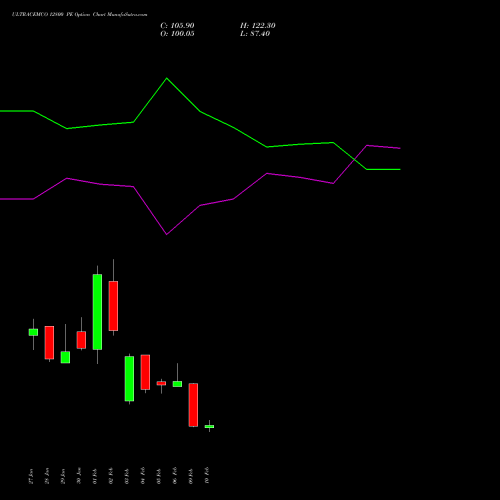The image size is (500, 500).
Task: Select the green candlestick above 03 Feb
Action: (129, 379)
